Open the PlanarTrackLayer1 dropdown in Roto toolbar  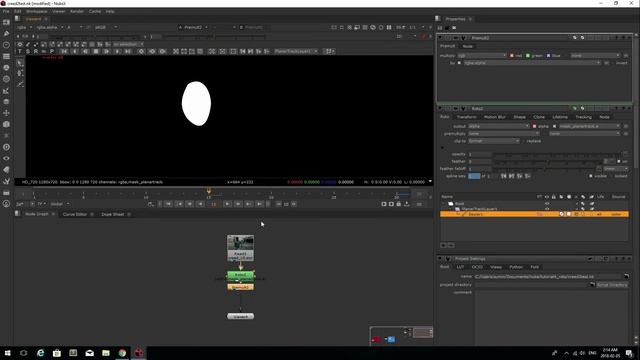tap(296, 51)
